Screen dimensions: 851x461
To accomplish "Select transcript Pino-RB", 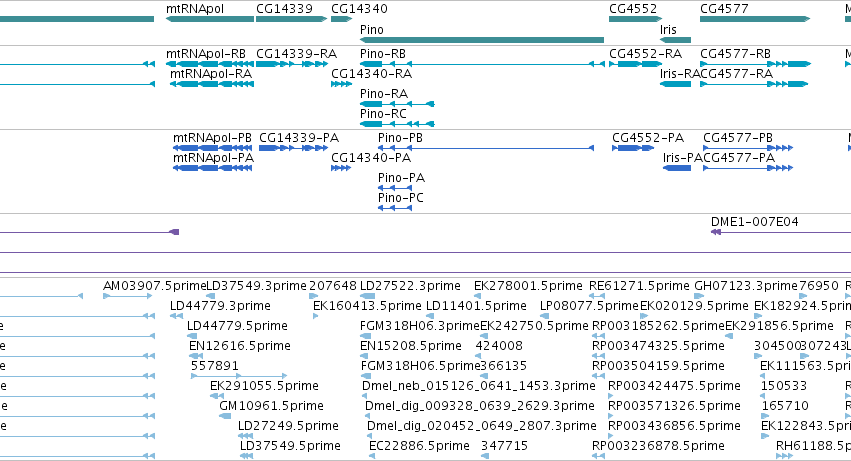I will click(383, 54).
